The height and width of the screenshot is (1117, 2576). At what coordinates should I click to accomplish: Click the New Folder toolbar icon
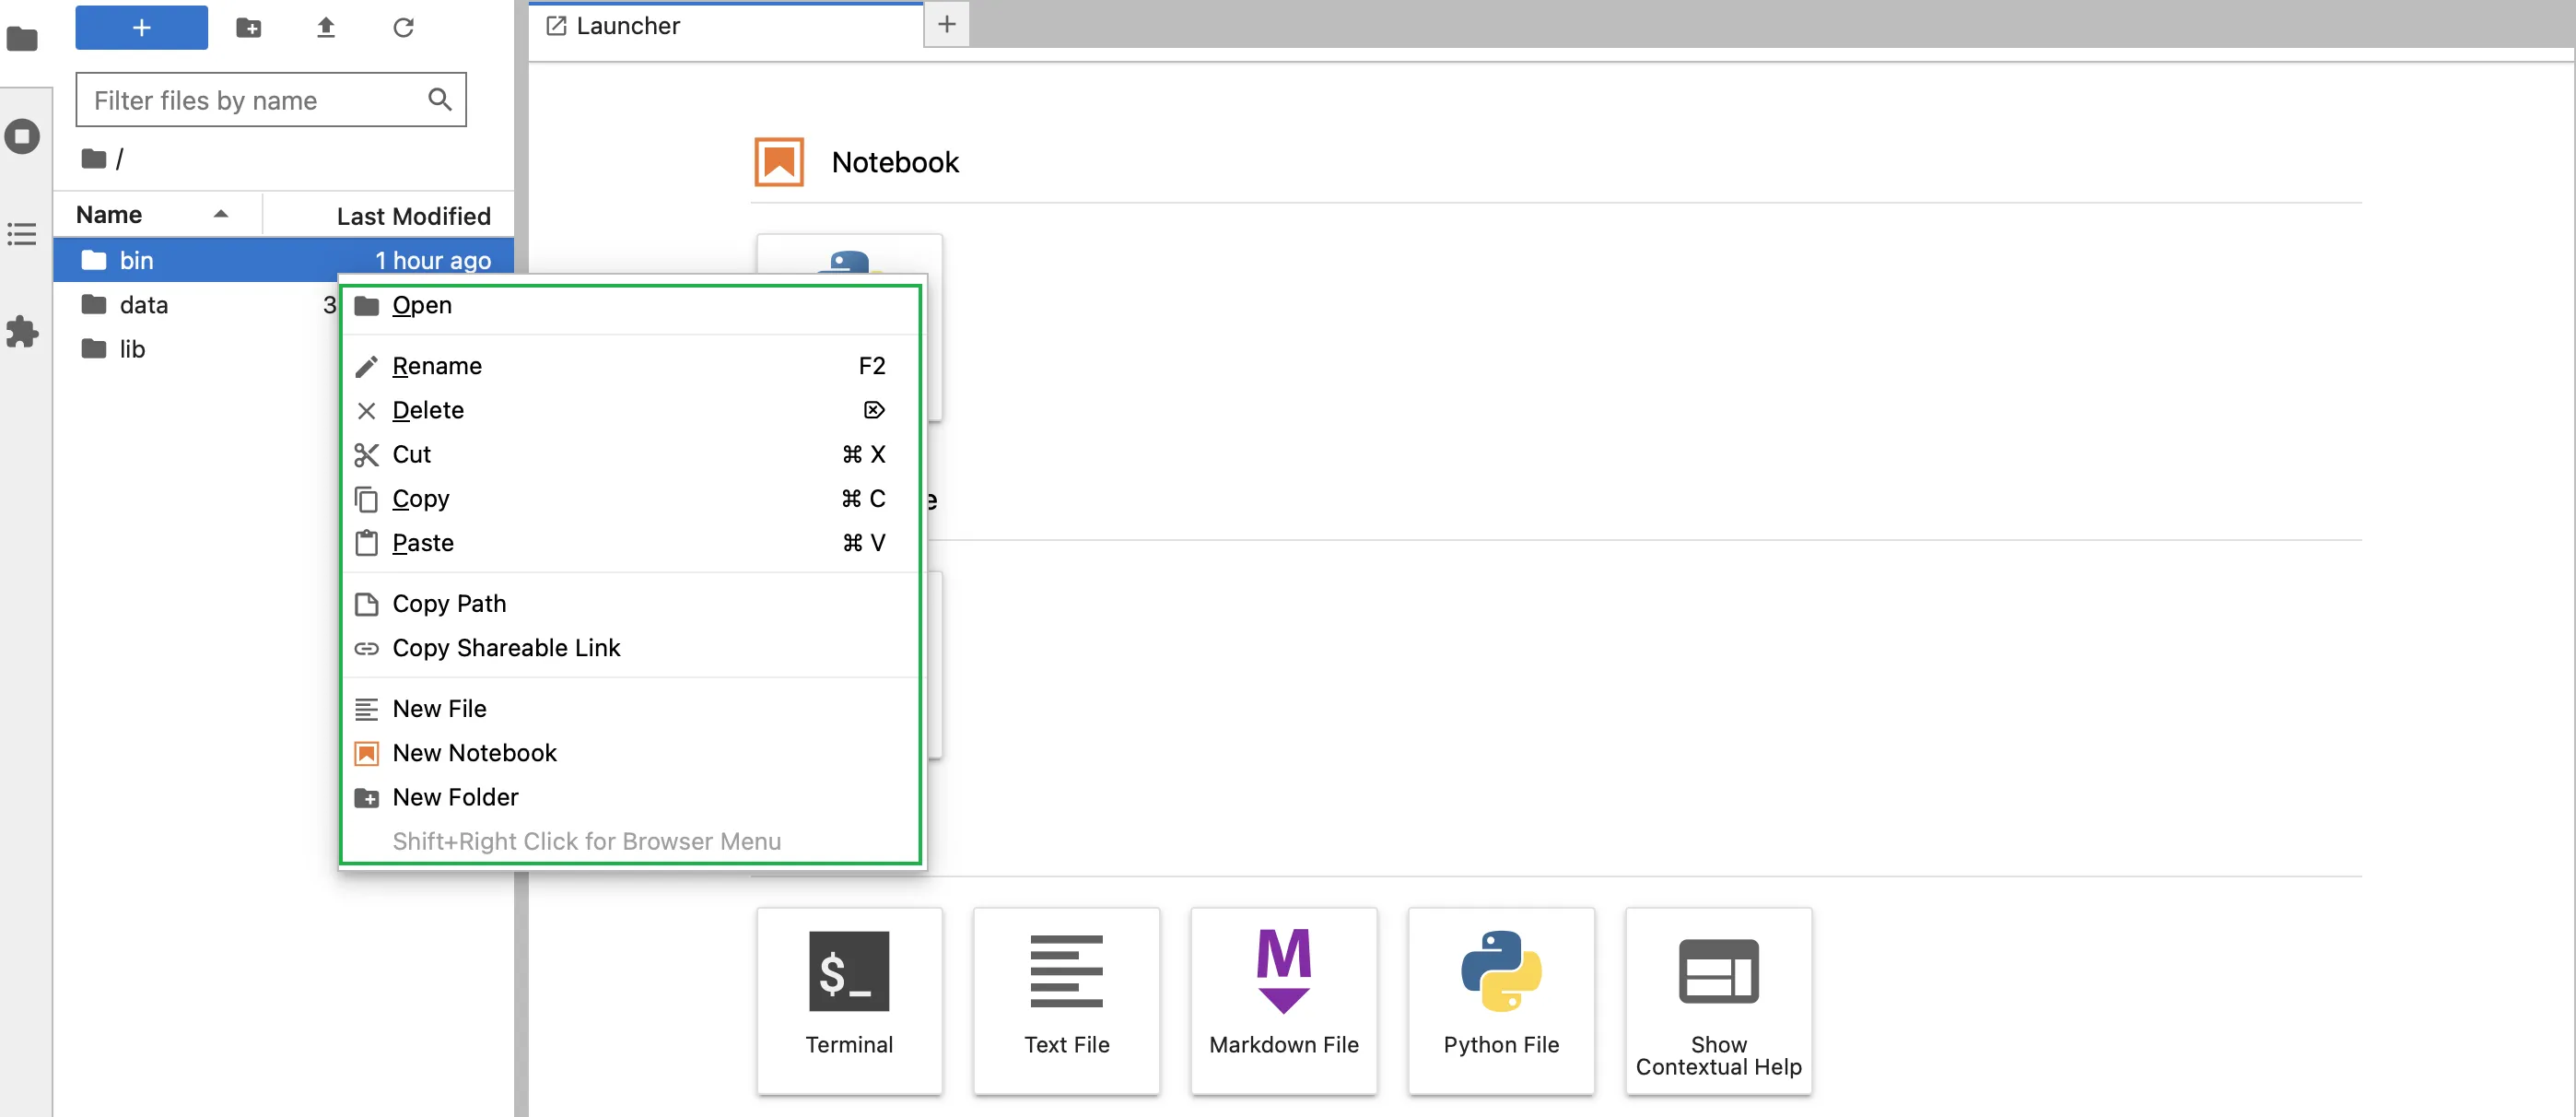(x=249, y=27)
